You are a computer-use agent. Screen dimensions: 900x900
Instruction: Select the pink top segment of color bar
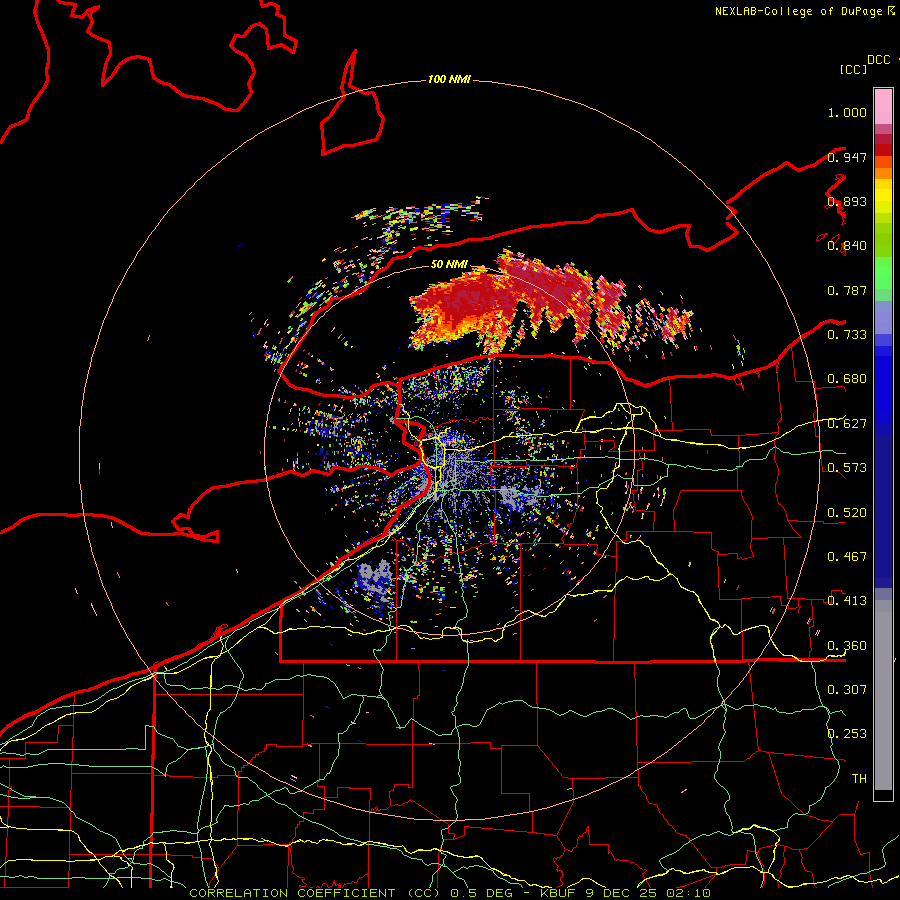point(883,107)
